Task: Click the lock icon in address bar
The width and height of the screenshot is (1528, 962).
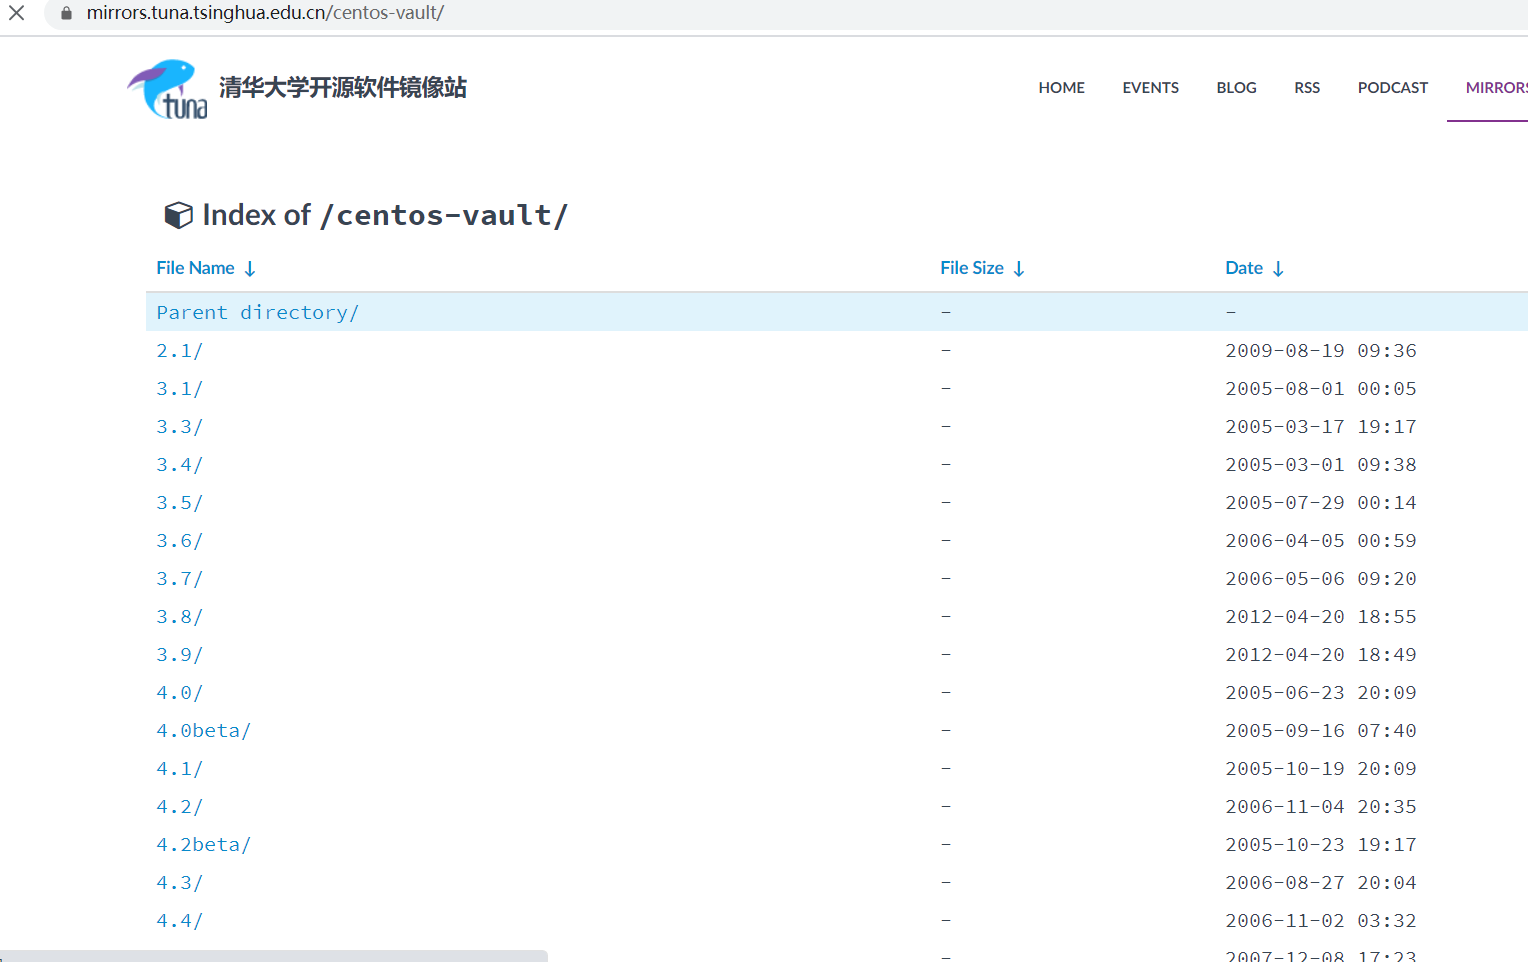Action: click(x=67, y=13)
